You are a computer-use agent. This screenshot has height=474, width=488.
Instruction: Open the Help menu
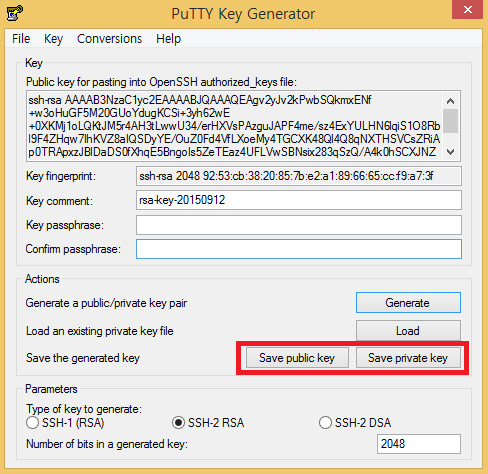(168, 39)
